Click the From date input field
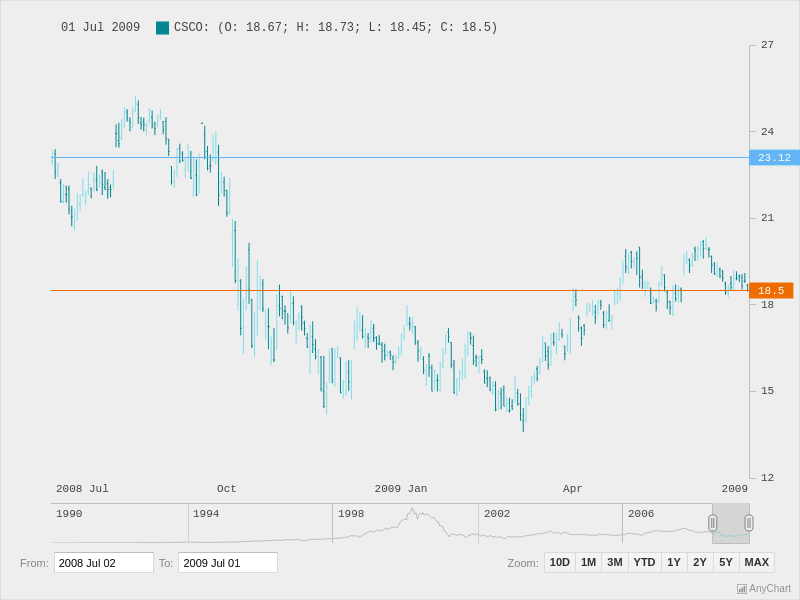The width and height of the screenshot is (800, 600). click(x=104, y=563)
